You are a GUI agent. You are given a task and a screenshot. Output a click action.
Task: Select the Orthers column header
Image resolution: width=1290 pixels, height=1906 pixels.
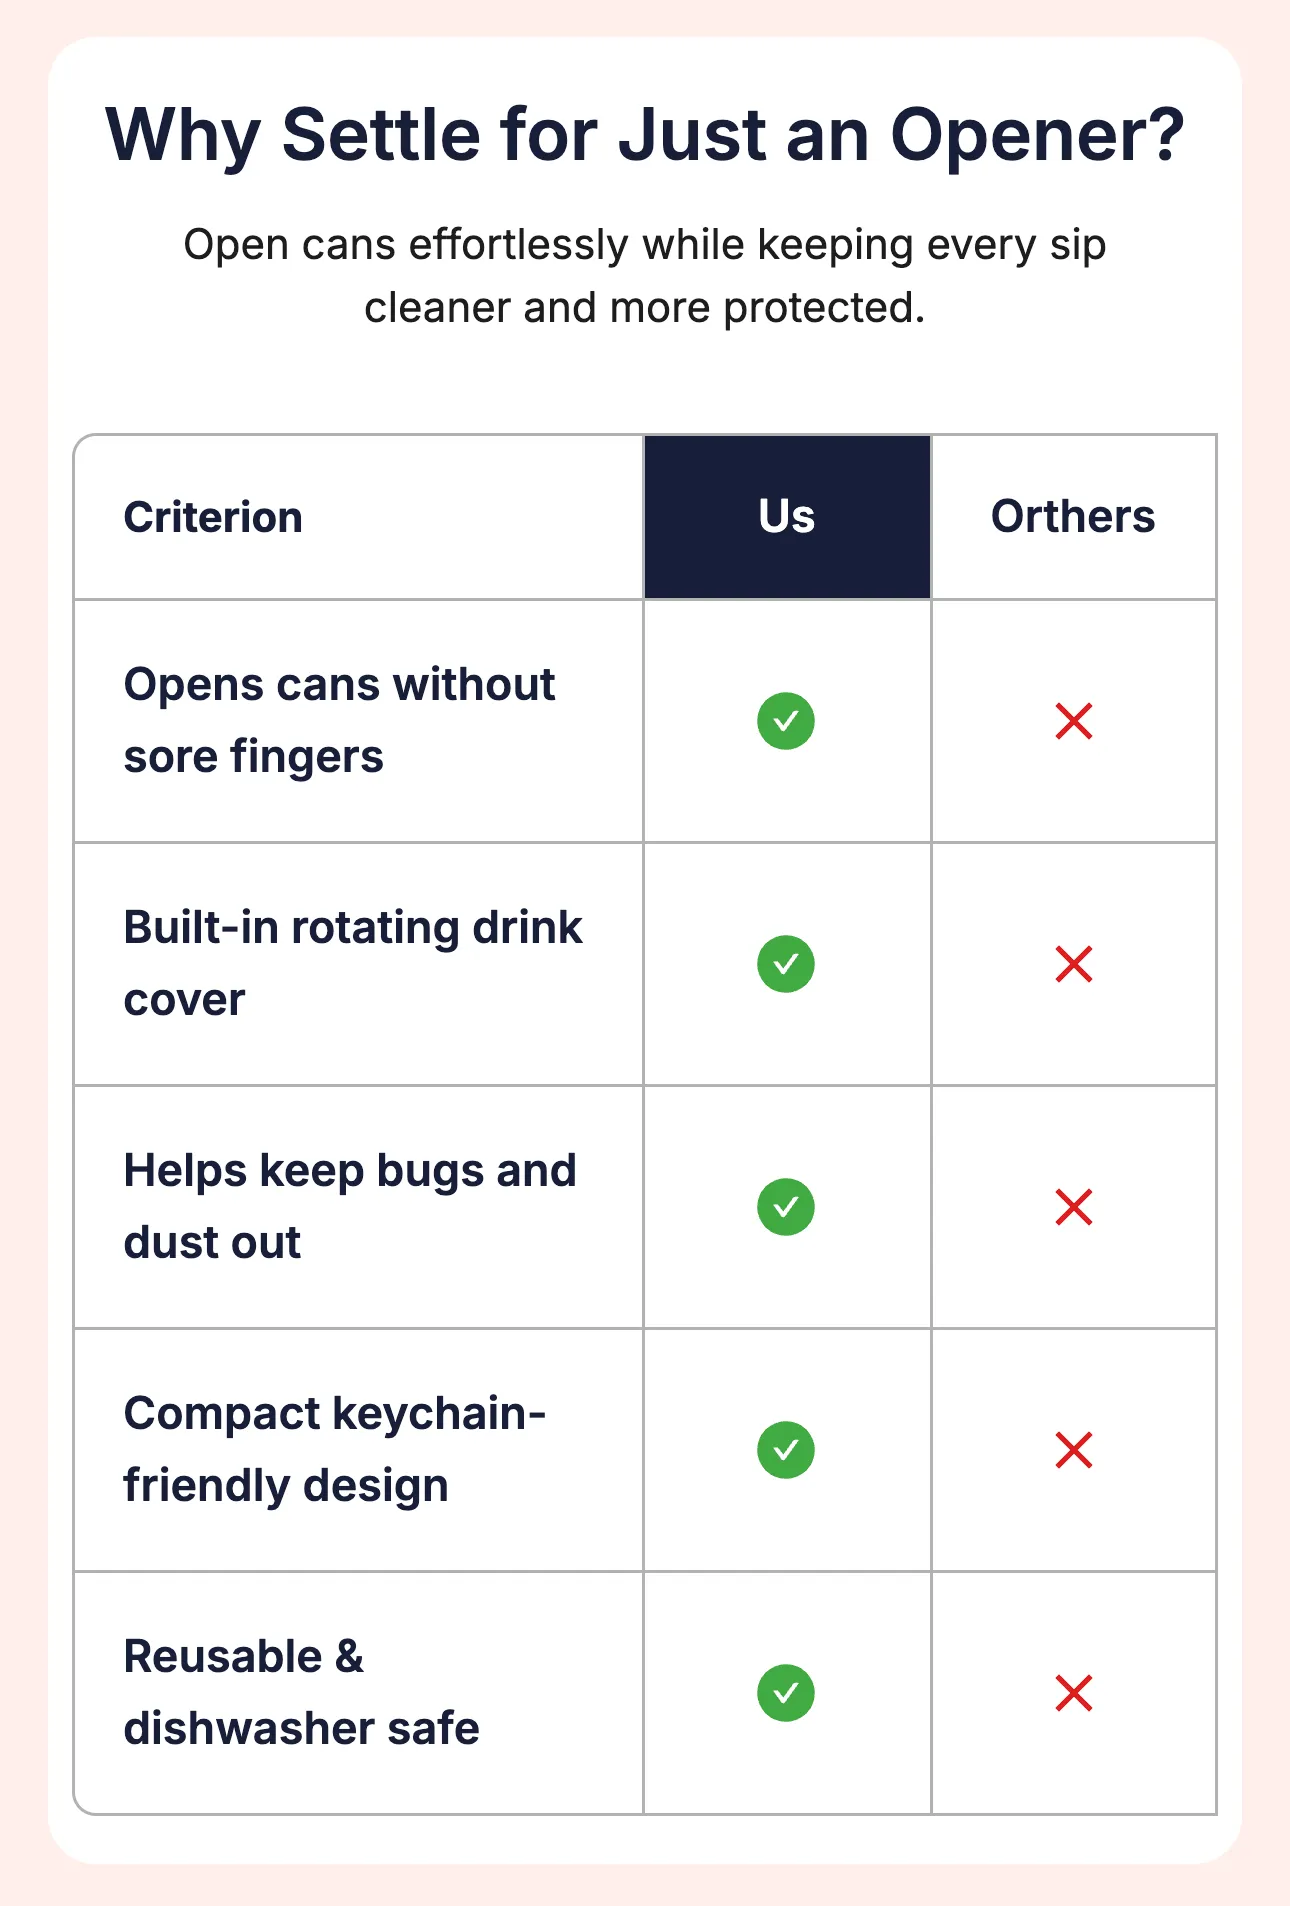pos(1073,517)
